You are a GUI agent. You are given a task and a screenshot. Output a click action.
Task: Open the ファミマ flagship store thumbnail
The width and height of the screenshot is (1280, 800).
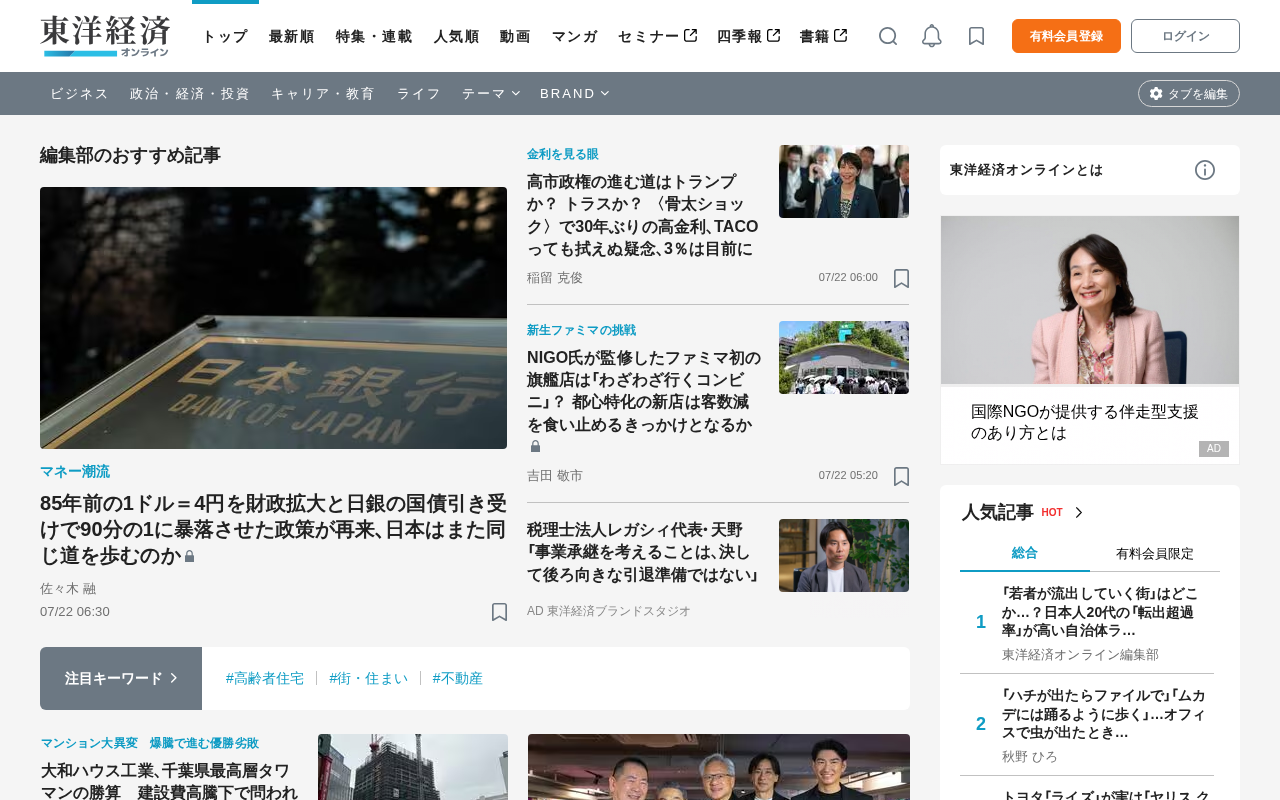[844, 357]
